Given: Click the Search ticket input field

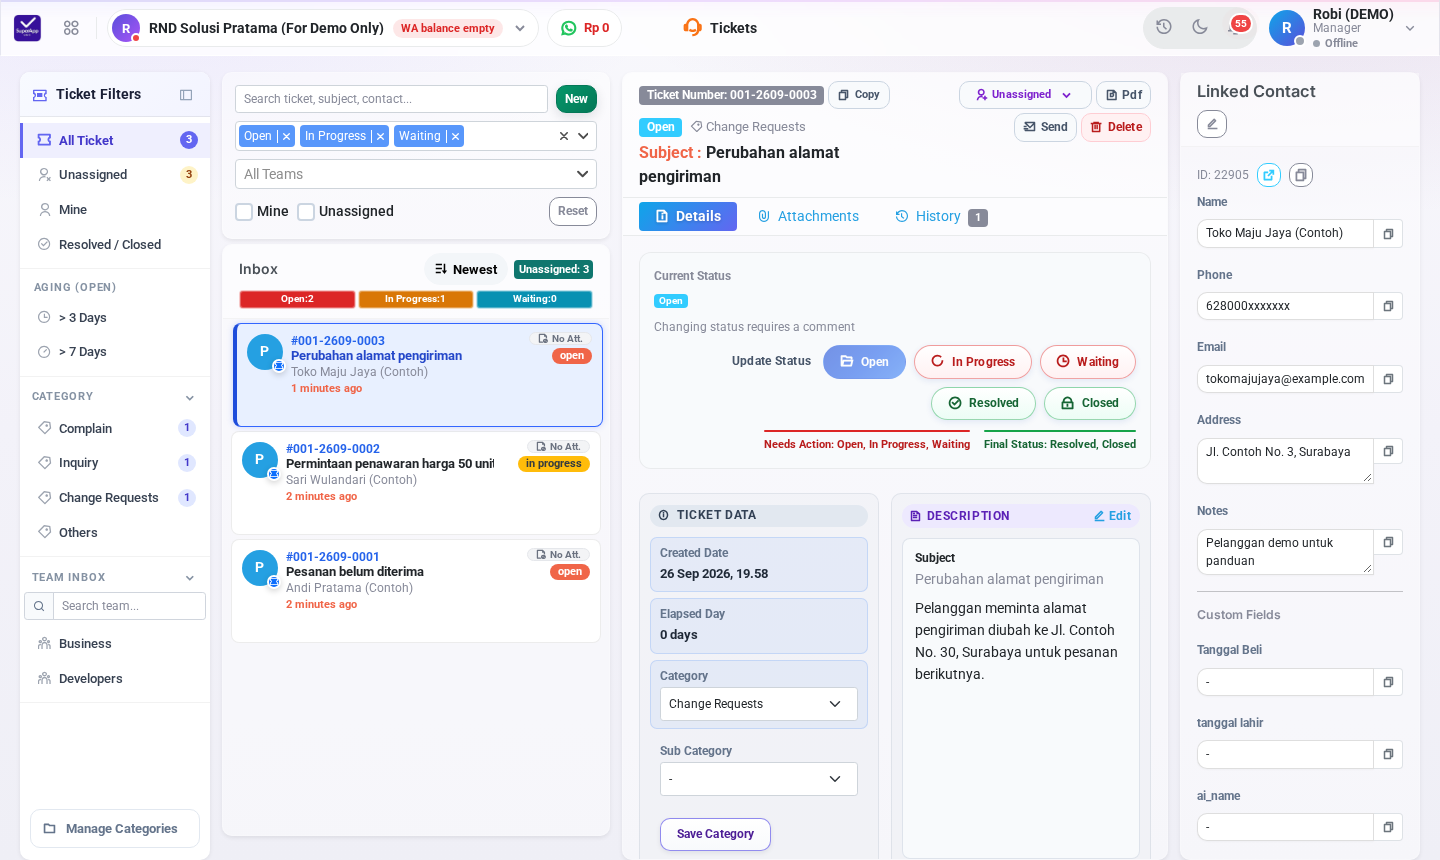Looking at the screenshot, I should coord(391,99).
